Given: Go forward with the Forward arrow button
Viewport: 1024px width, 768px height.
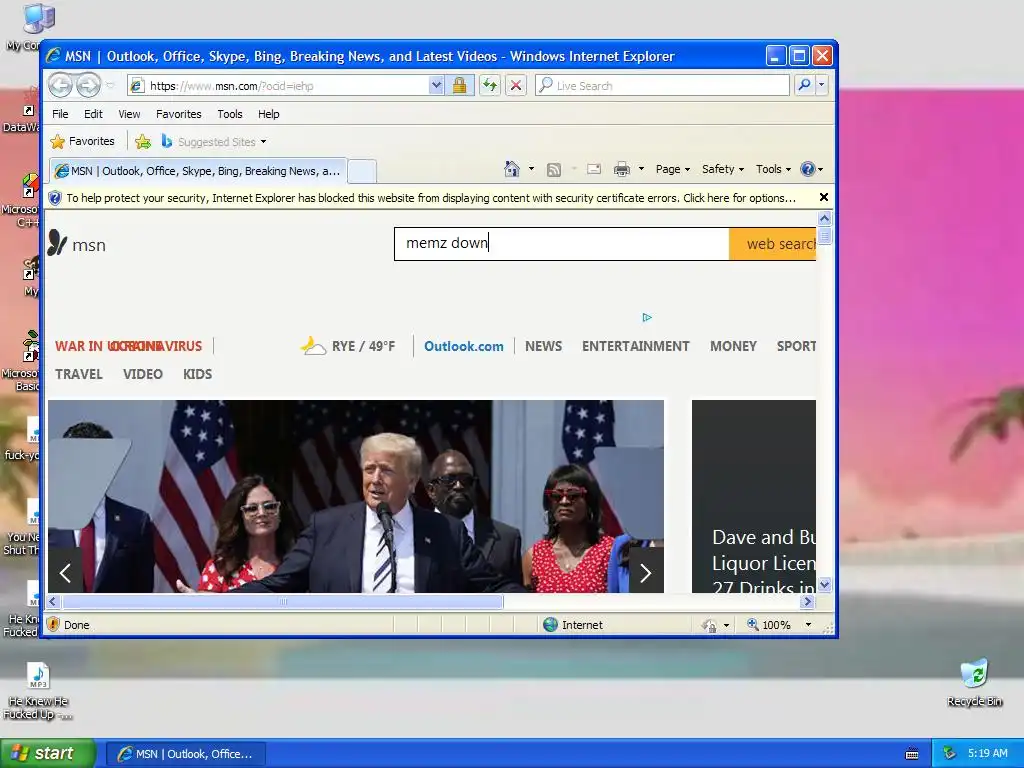Looking at the screenshot, I should tap(88, 85).
